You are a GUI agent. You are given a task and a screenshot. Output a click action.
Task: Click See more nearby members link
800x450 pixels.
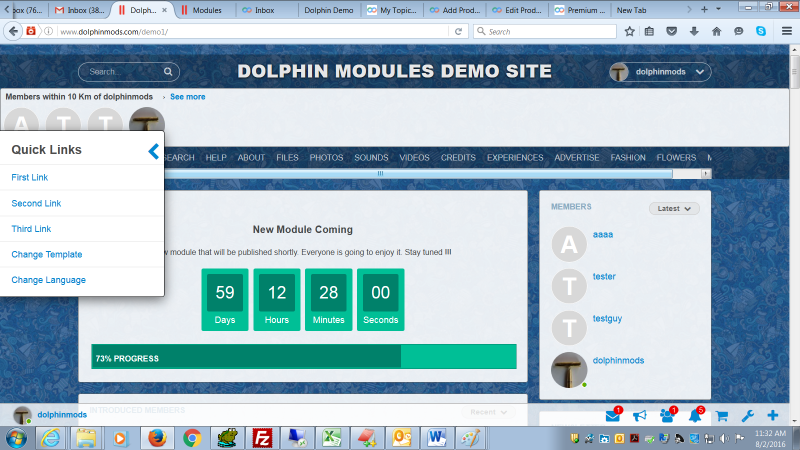click(x=188, y=97)
